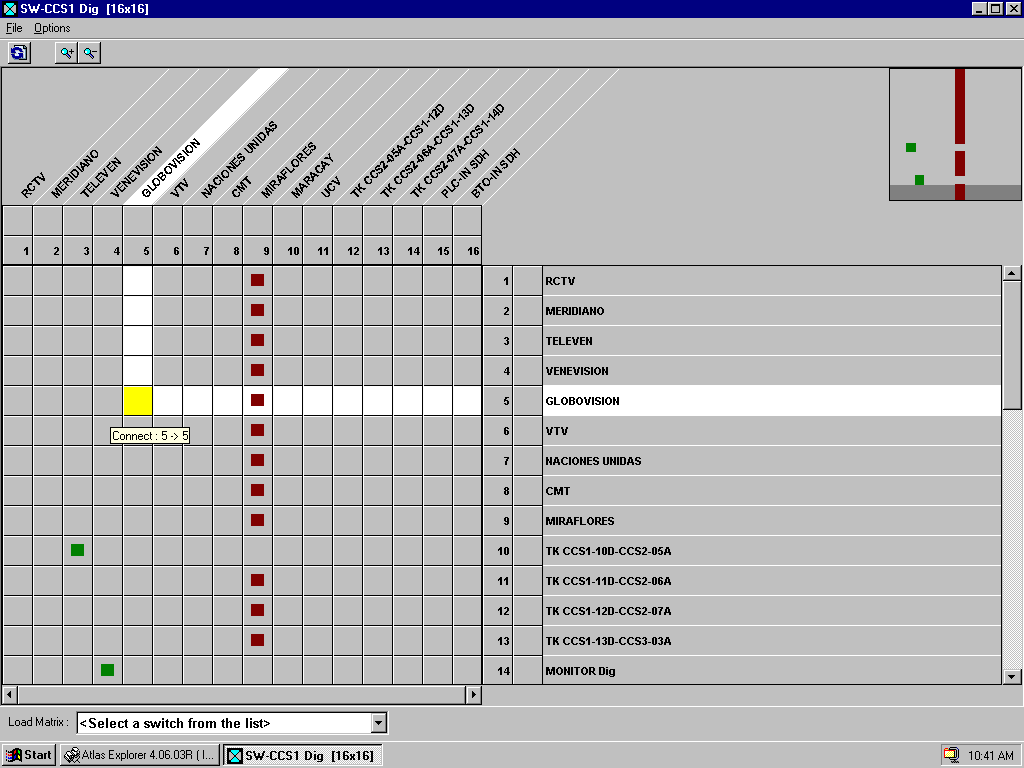Click the horizontal scrollbar right arrow
Viewport: 1024px width, 768px height.
tap(474, 694)
